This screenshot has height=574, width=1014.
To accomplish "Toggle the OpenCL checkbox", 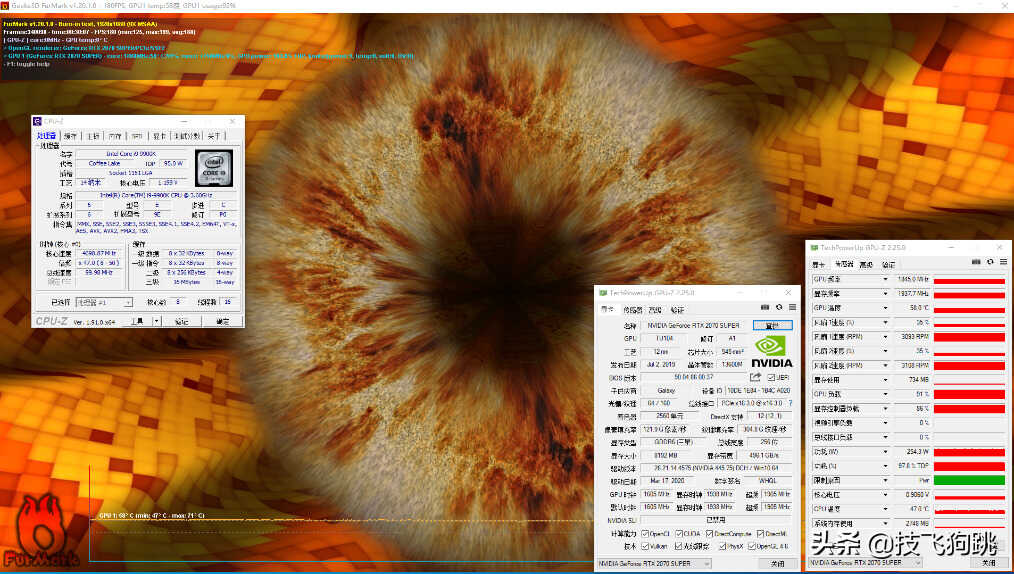I will 645,534.
